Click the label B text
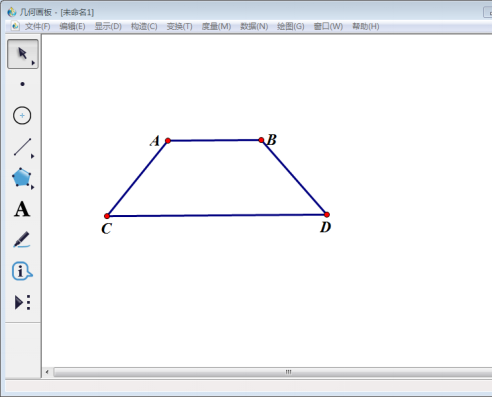This screenshot has height=397, width=492. (272, 140)
